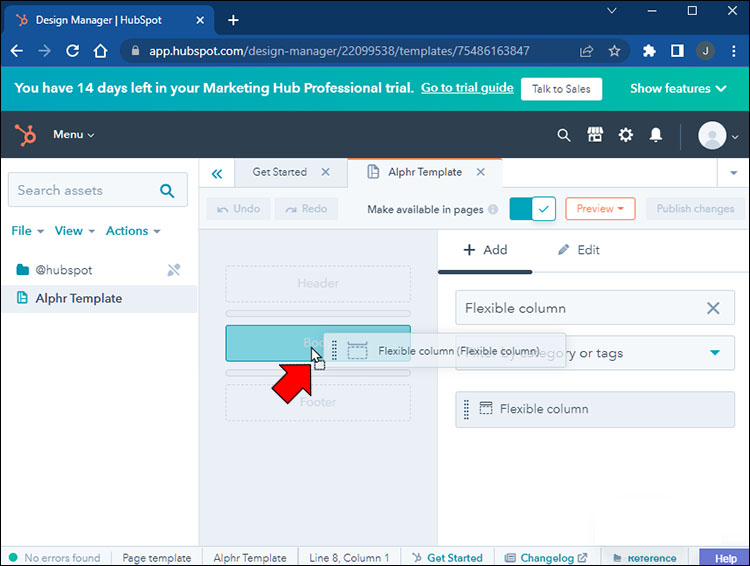Click the unpin icon beside @hubspot folder
Screen dimensions: 750x566
click(174, 270)
